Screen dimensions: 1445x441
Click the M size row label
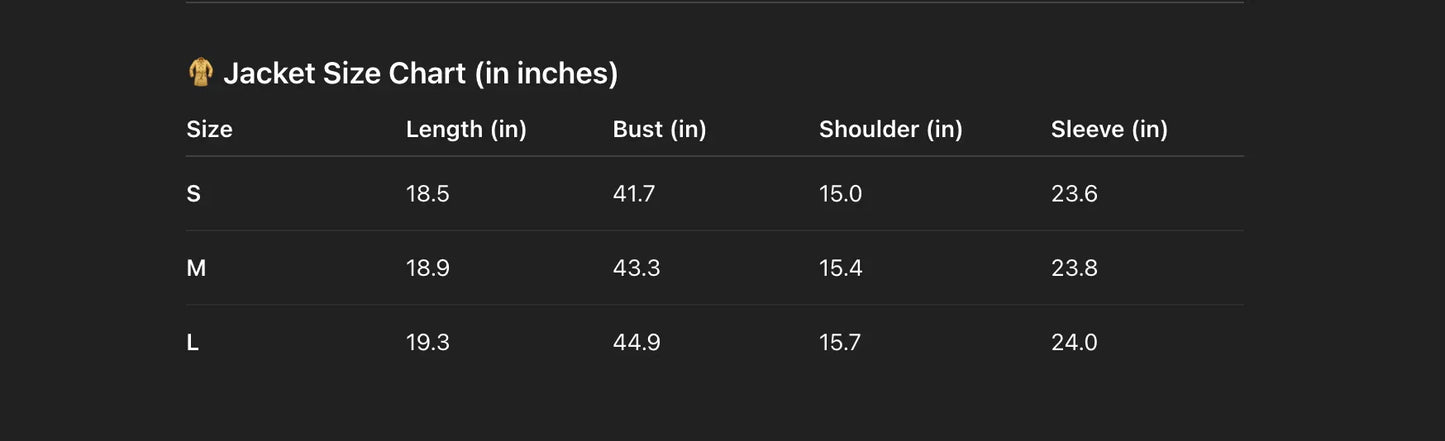196,268
